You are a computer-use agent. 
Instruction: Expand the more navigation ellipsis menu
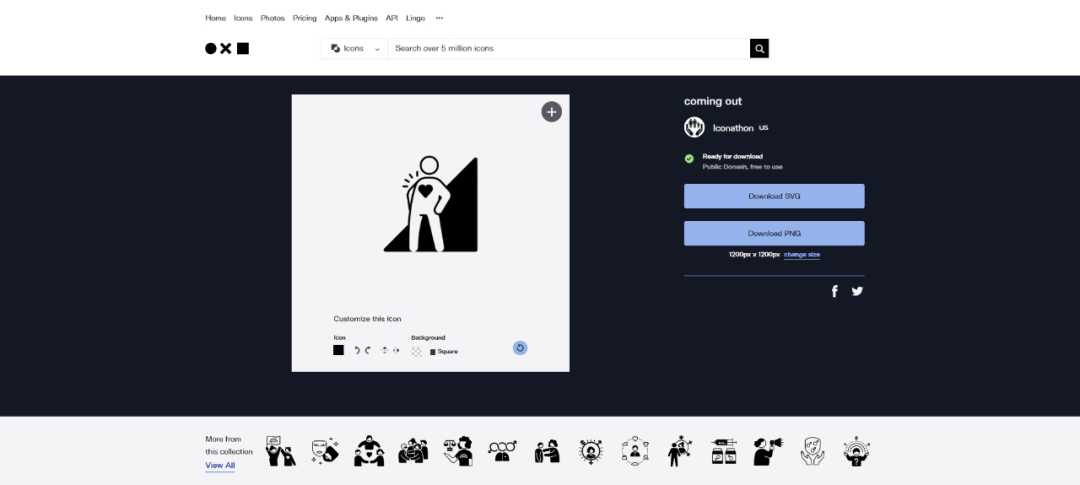click(439, 18)
